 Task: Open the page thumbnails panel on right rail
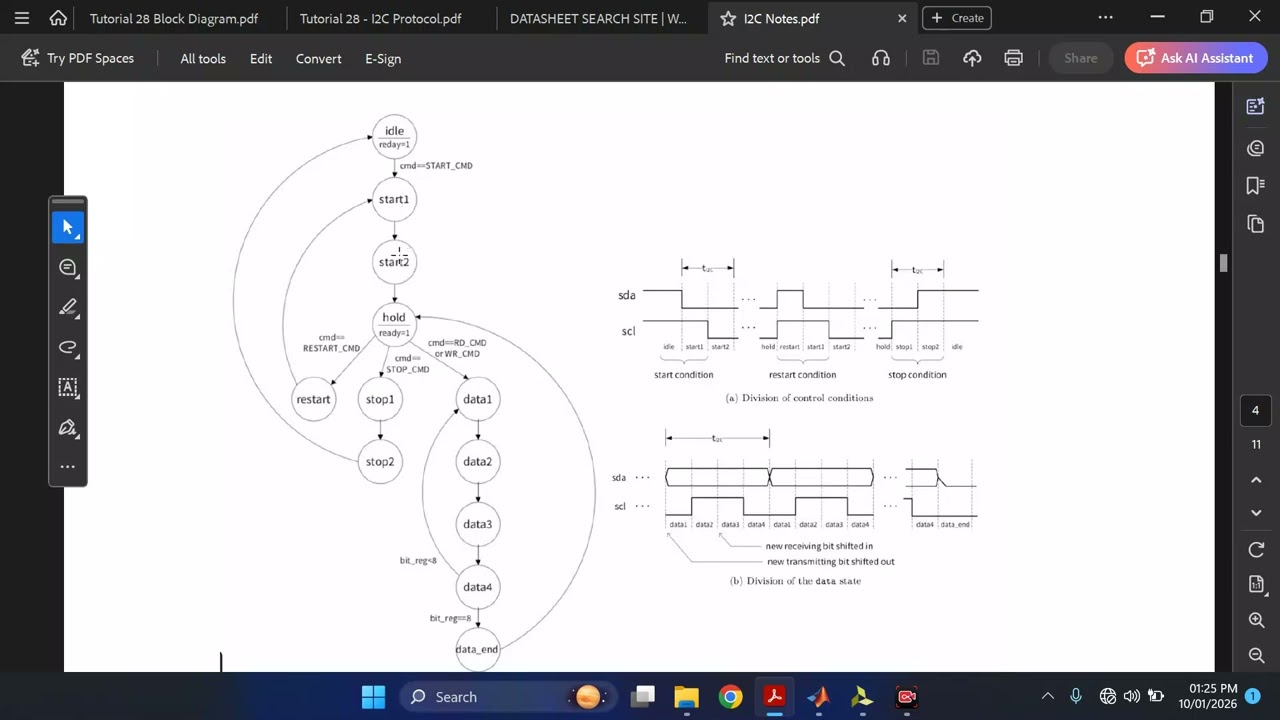pos(1256,224)
